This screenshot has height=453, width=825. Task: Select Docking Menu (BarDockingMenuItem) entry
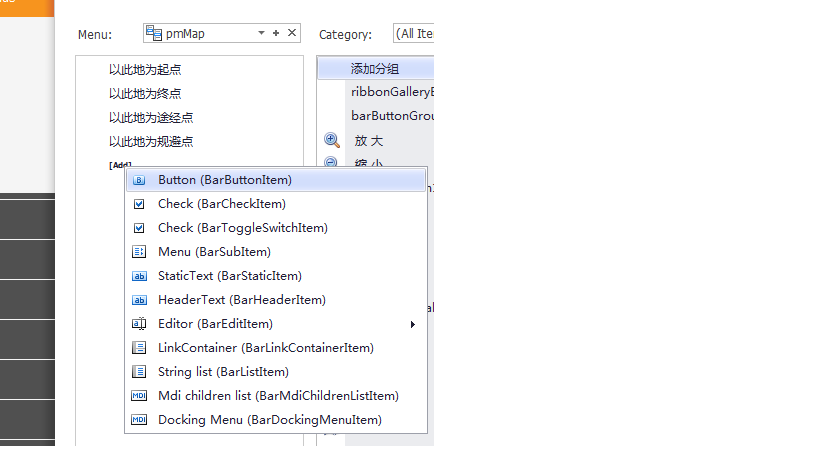276,420
